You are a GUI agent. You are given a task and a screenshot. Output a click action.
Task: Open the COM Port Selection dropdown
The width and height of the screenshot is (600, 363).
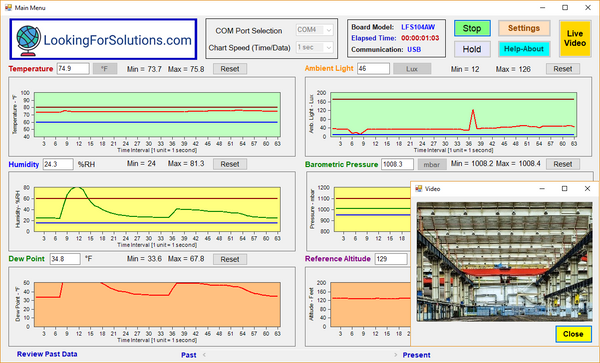(315, 30)
